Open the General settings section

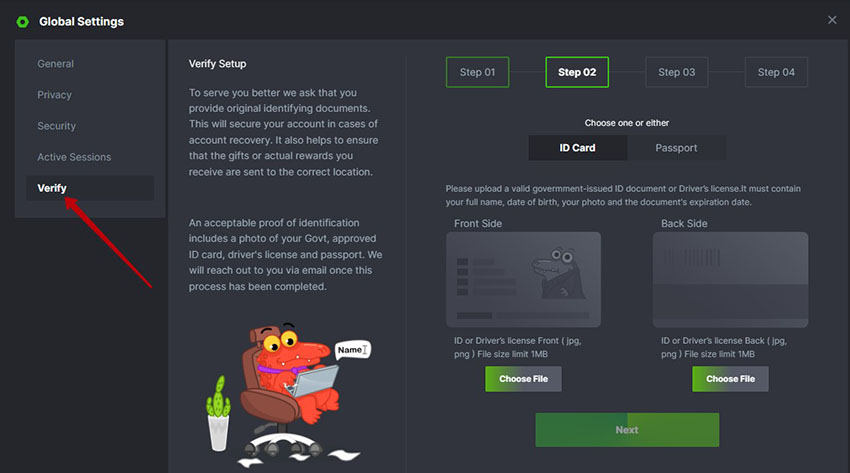click(x=55, y=64)
